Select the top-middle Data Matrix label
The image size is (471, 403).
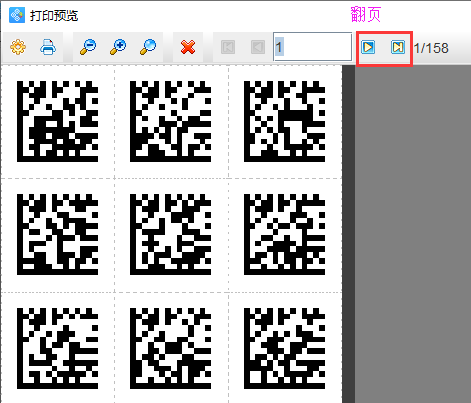point(171,121)
